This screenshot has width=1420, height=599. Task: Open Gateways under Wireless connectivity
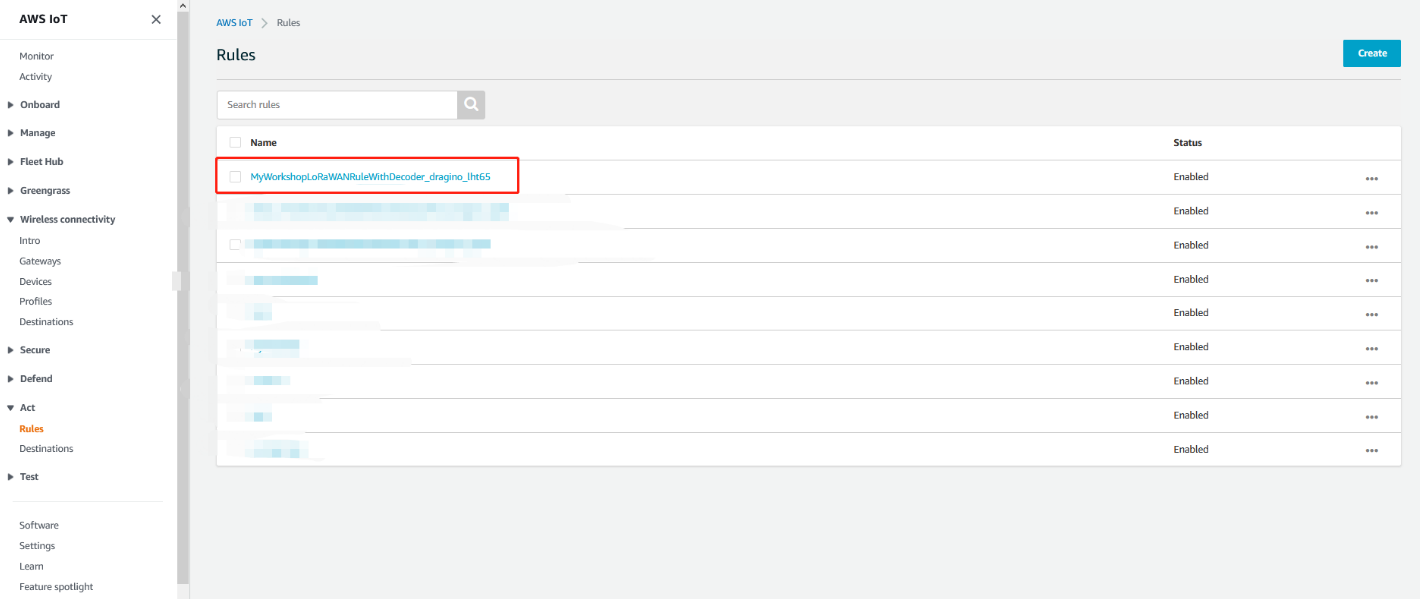(40, 261)
